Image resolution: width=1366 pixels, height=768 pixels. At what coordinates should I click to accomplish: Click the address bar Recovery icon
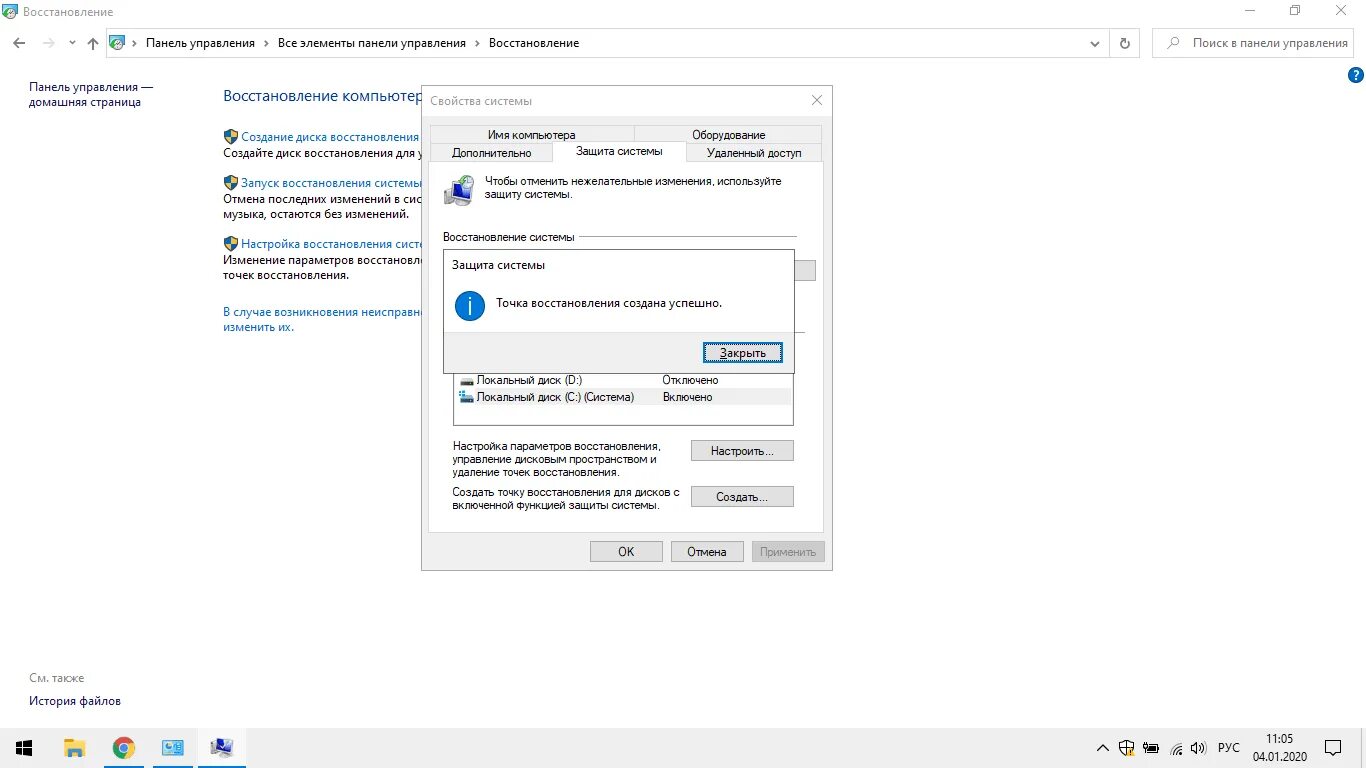[x=118, y=43]
